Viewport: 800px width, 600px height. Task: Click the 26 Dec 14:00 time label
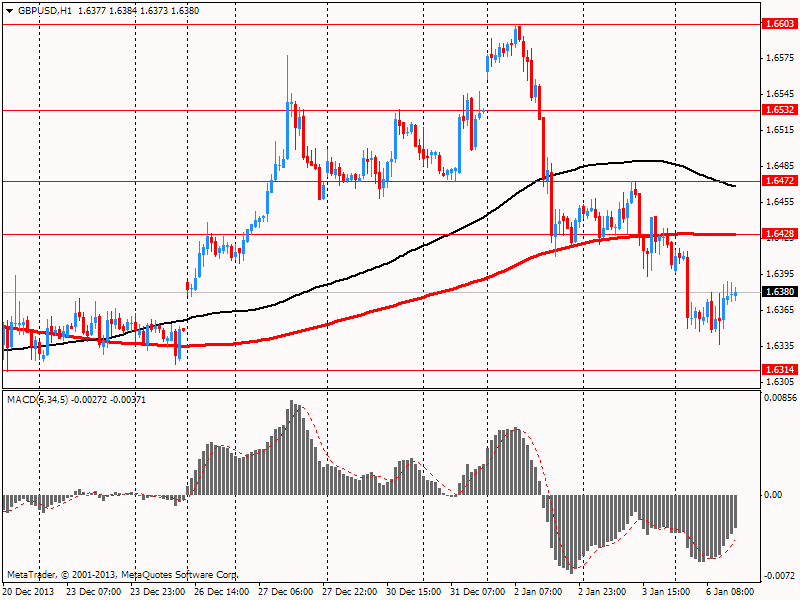(222, 592)
